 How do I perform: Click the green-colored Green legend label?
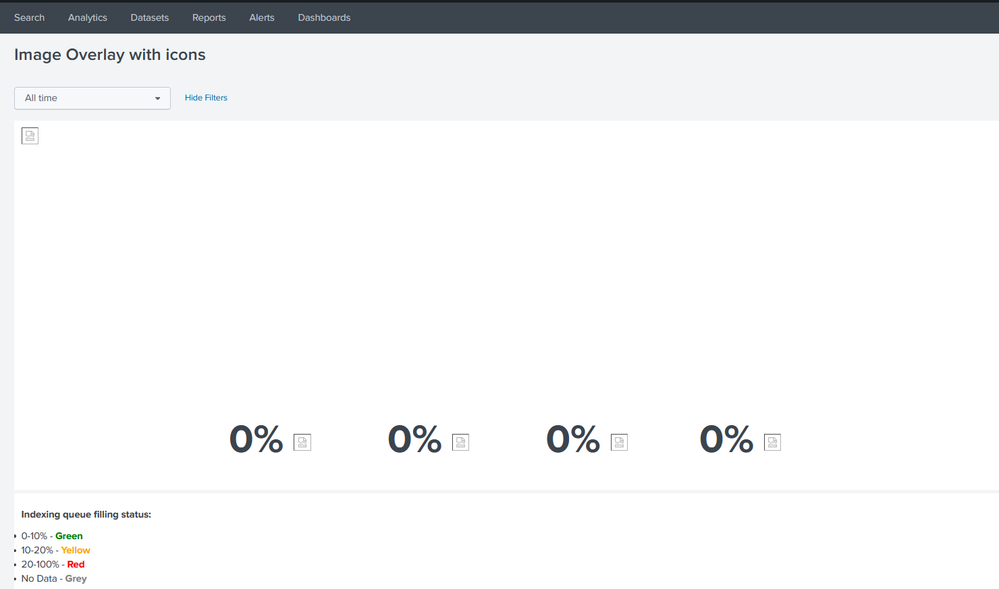69,536
